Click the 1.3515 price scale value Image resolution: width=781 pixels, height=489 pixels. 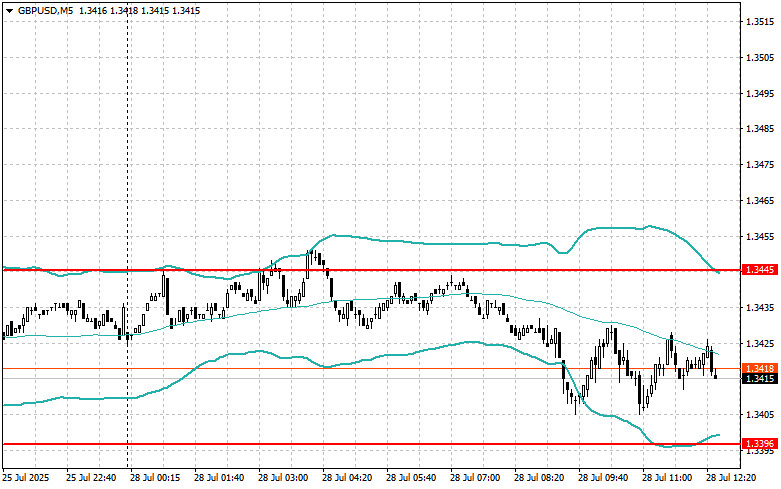click(760, 22)
